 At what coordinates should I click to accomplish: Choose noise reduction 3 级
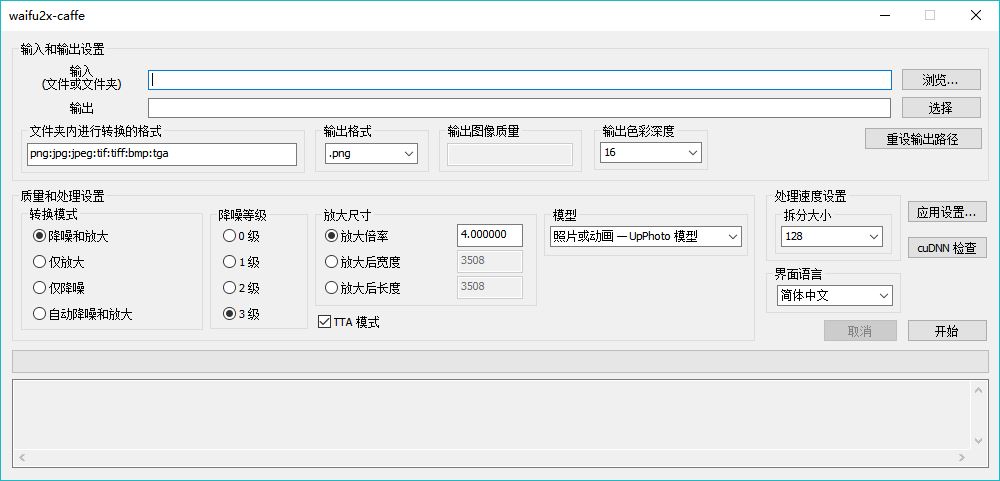coord(241,314)
